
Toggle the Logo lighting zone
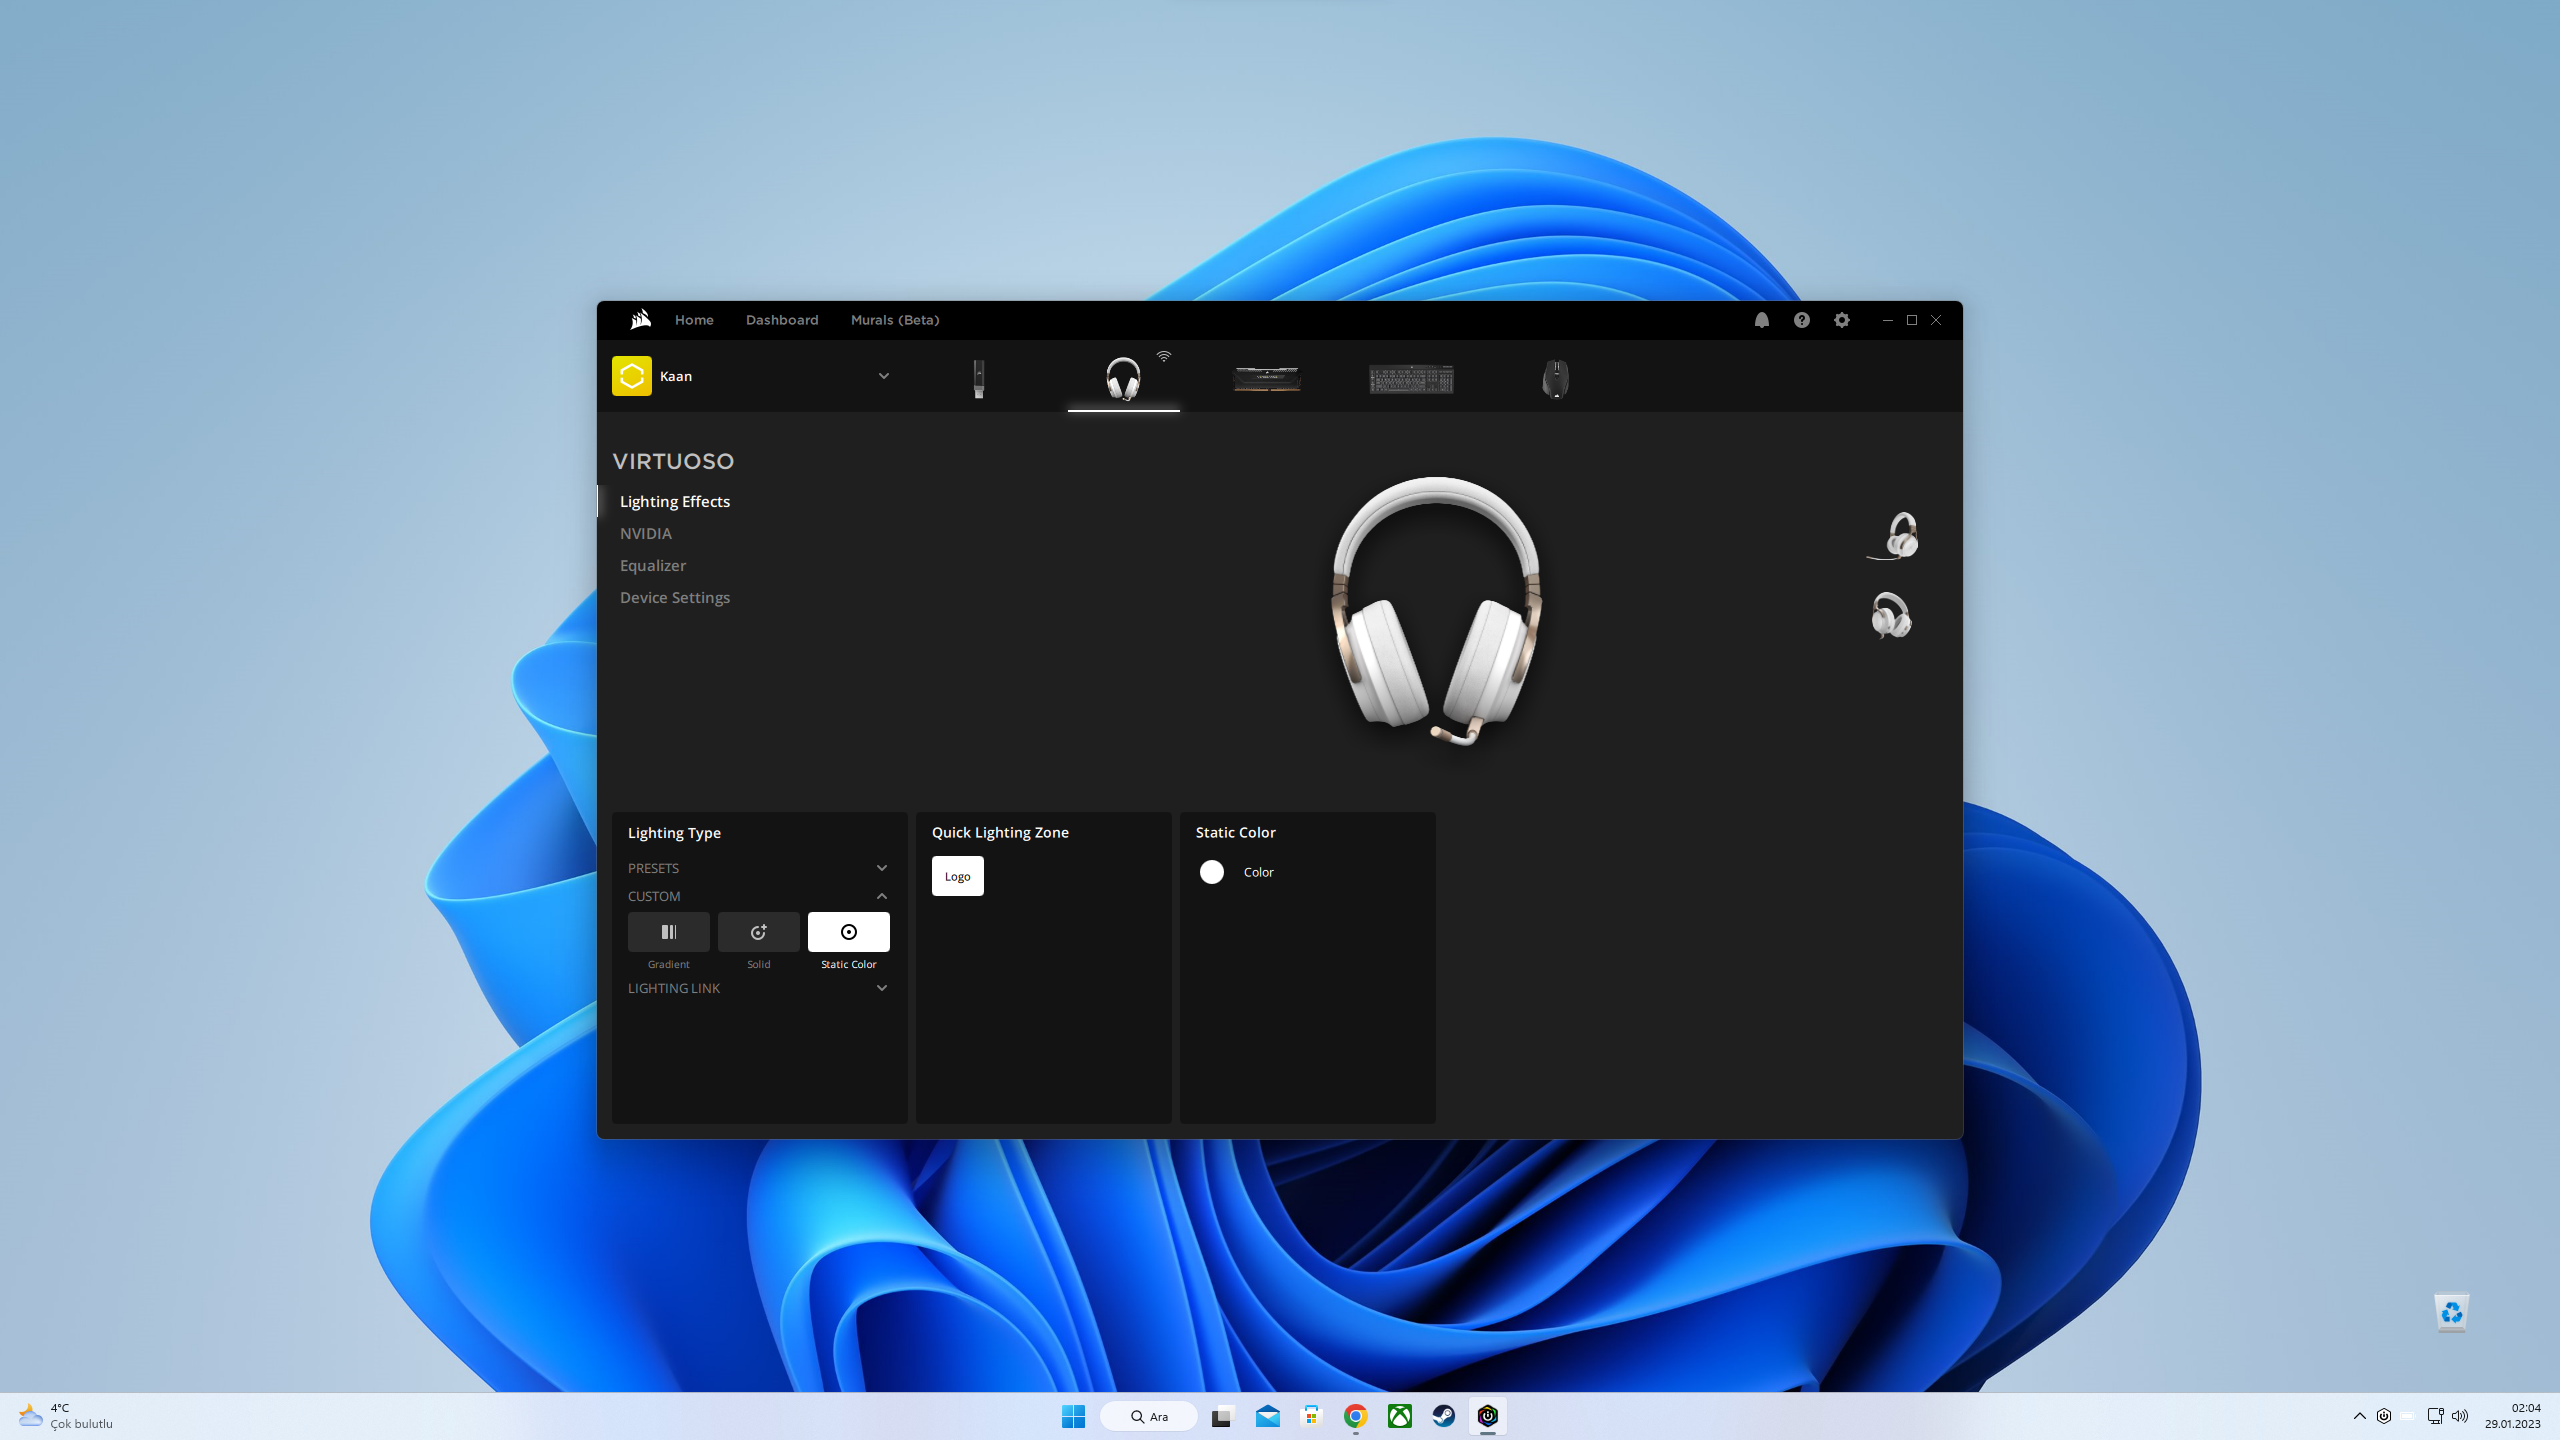[x=957, y=876]
